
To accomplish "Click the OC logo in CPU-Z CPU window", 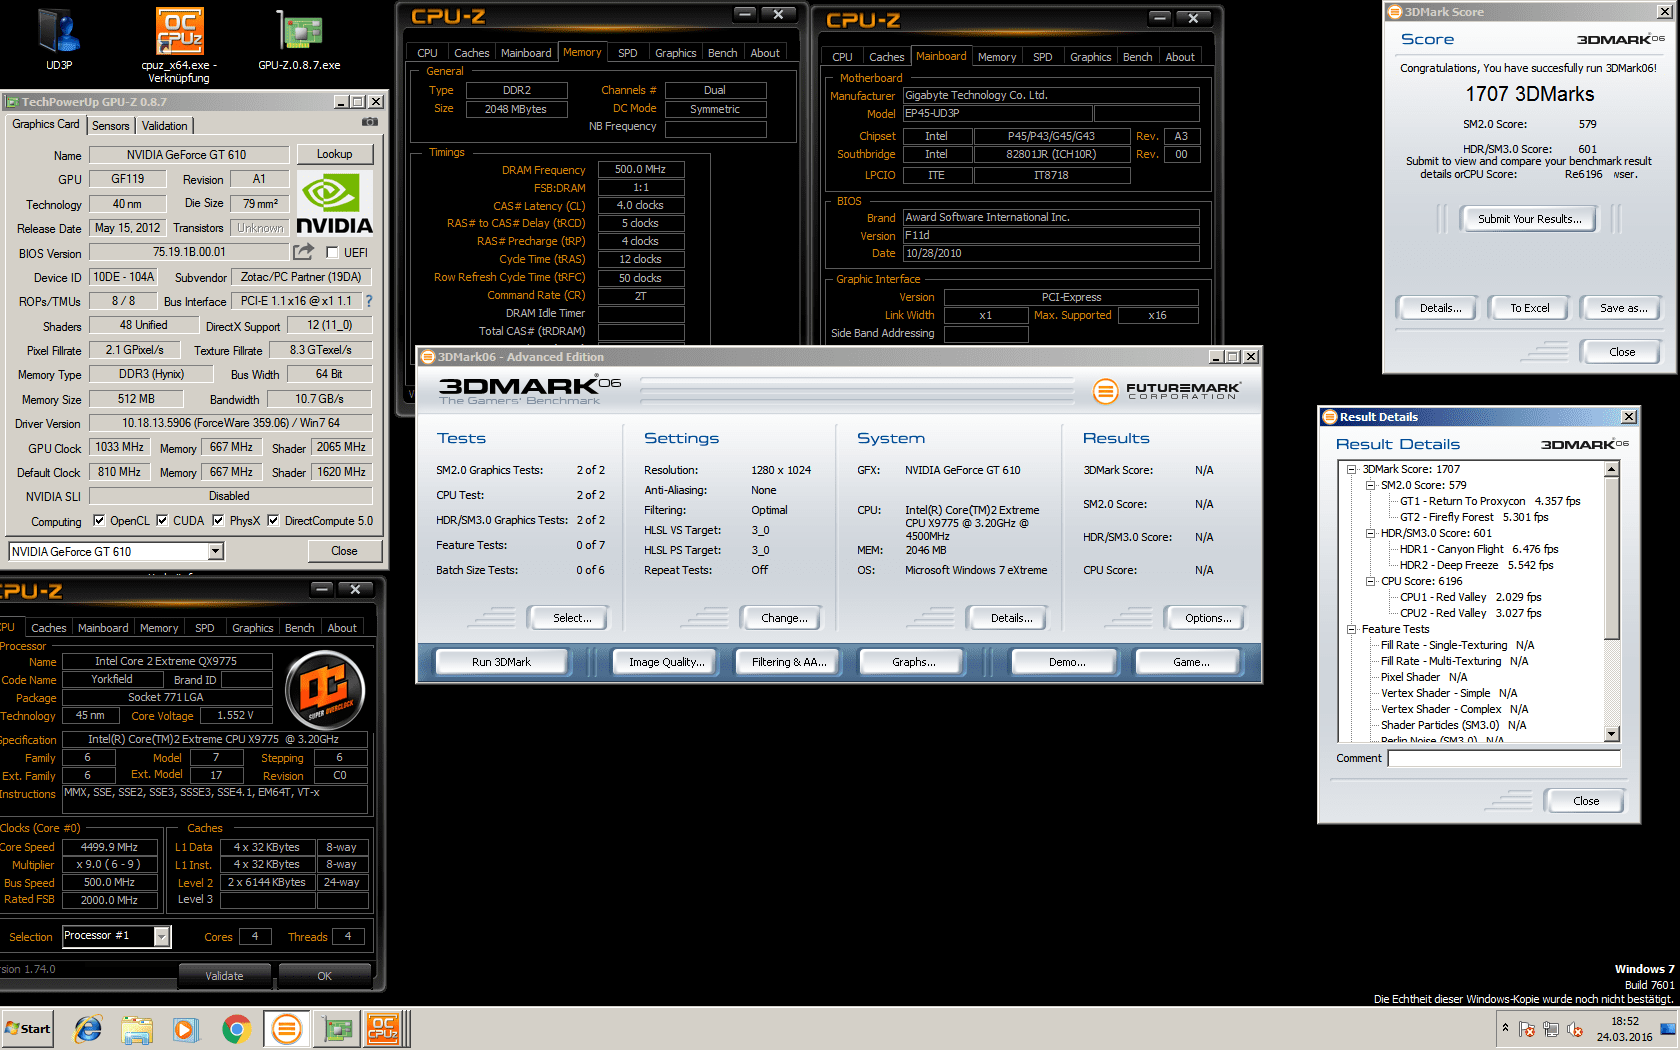I will point(325,689).
